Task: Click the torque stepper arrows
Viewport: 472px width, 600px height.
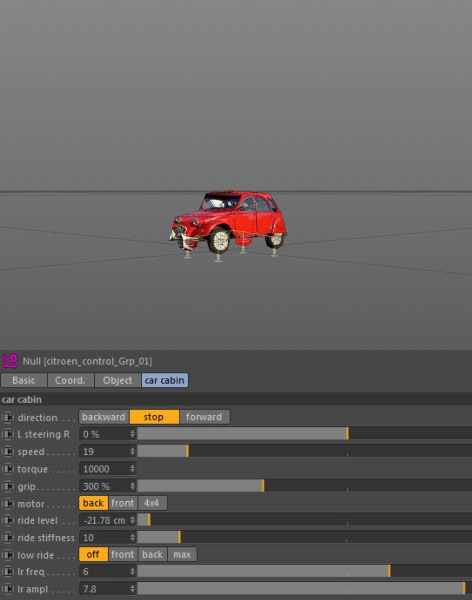Action: click(132, 468)
